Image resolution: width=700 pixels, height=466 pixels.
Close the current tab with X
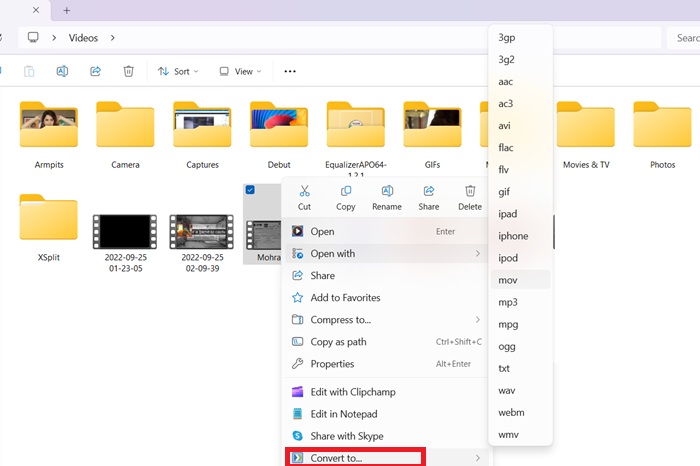pyautogui.click(x=36, y=10)
